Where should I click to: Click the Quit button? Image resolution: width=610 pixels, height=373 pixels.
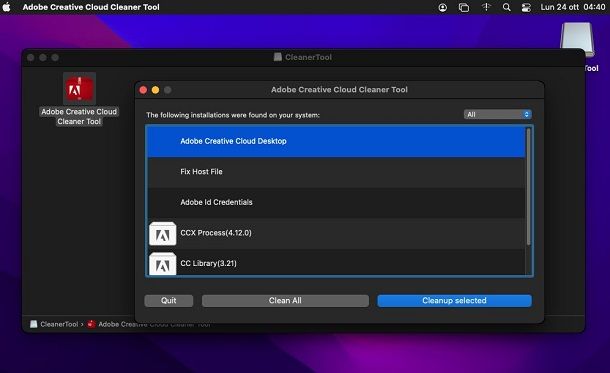coord(168,301)
